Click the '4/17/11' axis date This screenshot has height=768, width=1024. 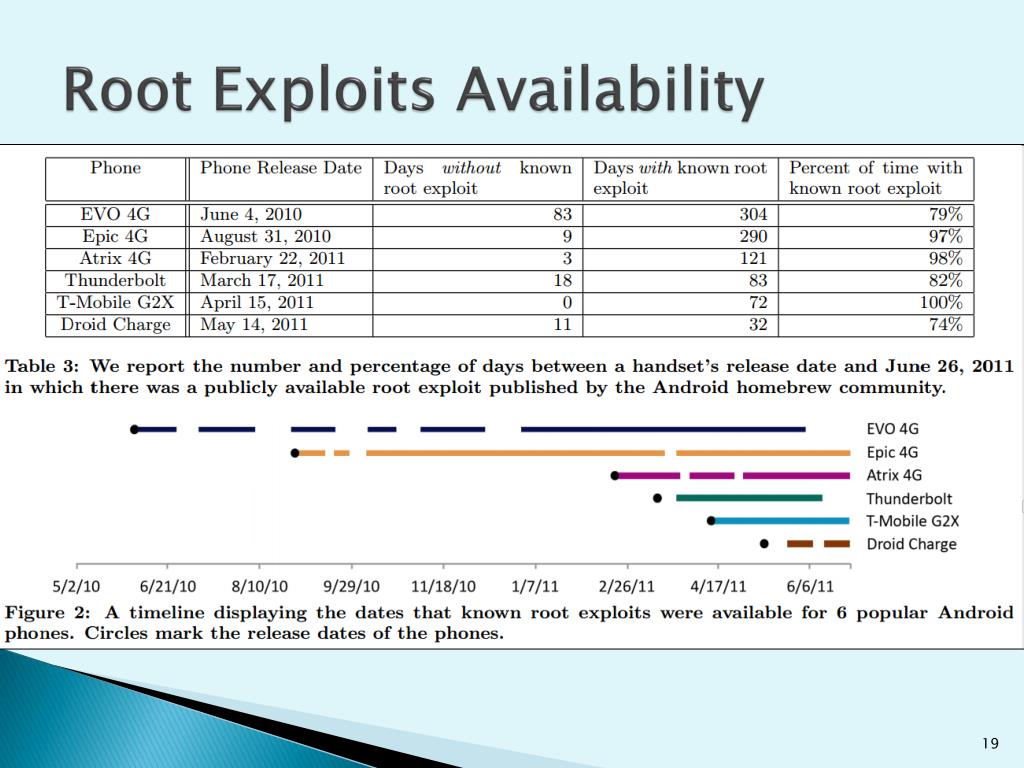pos(718,586)
